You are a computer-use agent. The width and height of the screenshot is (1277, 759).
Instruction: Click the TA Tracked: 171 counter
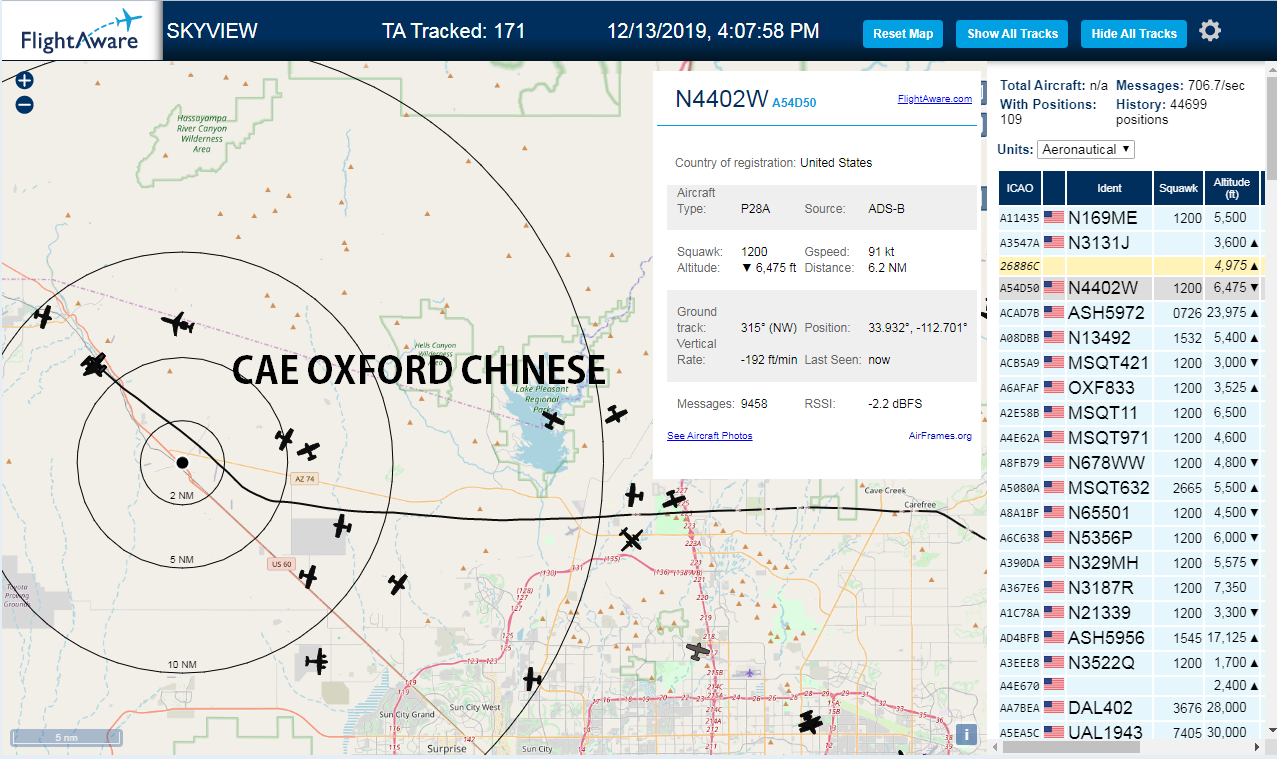point(454,31)
